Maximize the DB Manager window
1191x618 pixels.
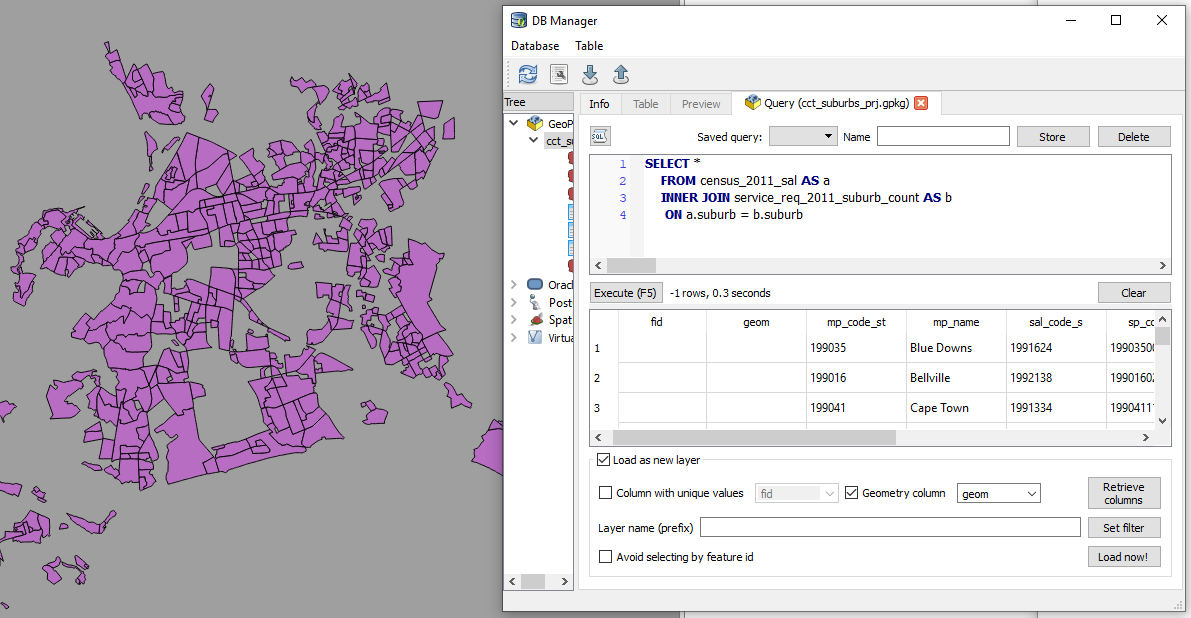[1116, 20]
